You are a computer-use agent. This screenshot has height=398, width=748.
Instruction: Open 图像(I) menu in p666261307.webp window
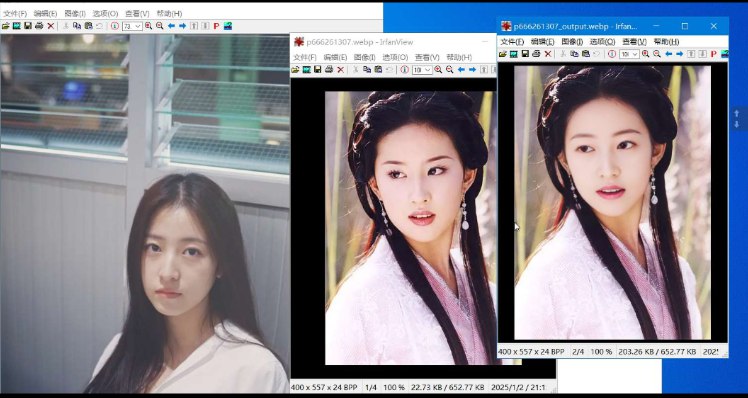coord(364,57)
